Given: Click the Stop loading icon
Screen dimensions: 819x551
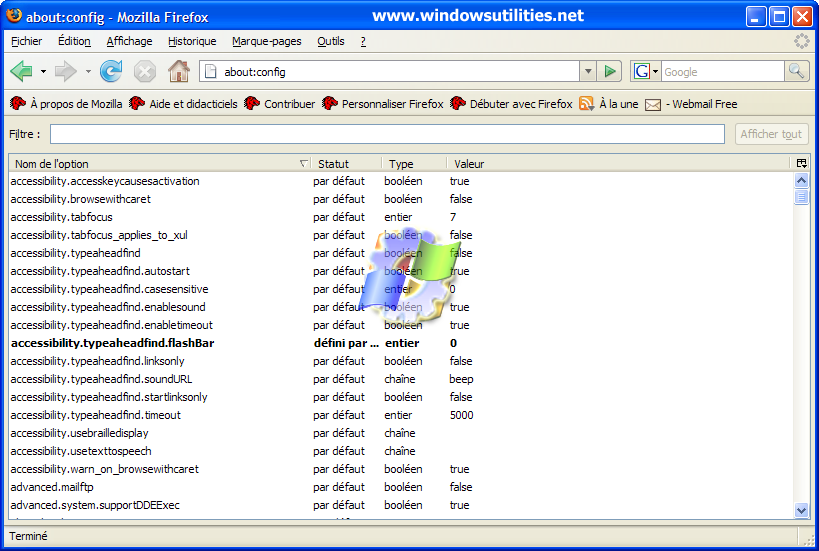Looking at the screenshot, I should 145,72.
